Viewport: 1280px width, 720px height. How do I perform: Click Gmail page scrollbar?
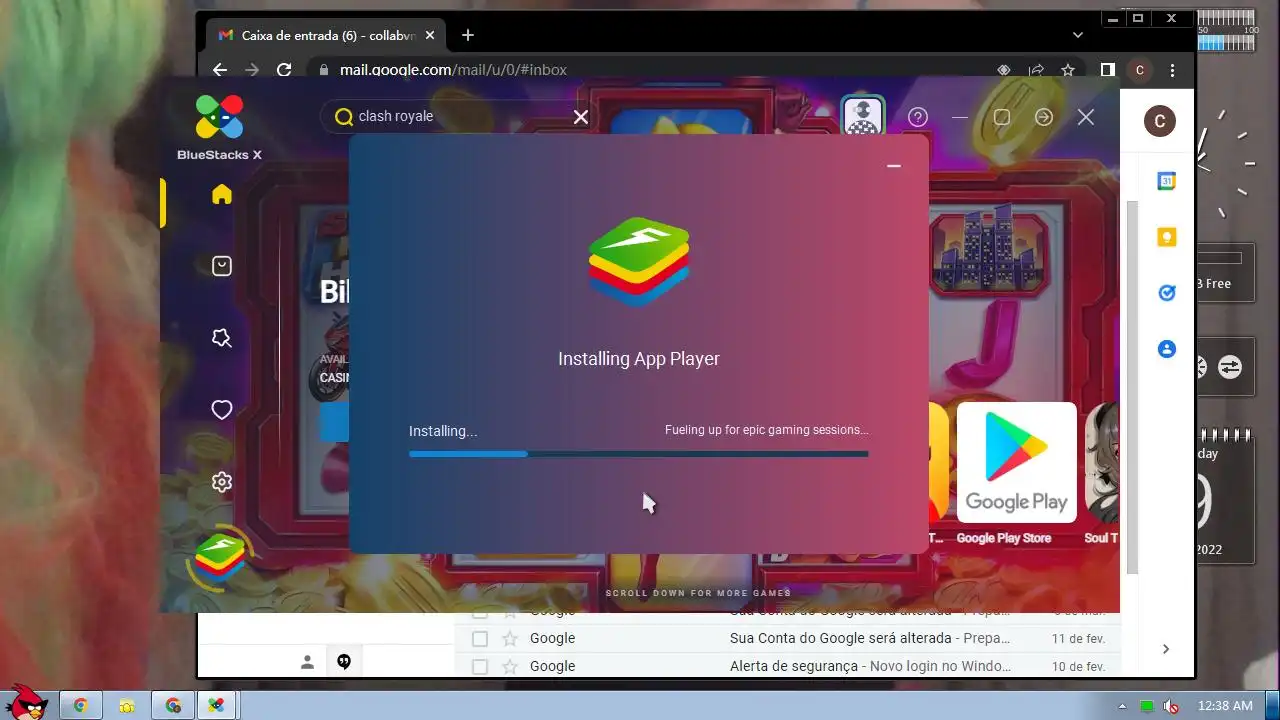(x=1132, y=387)
